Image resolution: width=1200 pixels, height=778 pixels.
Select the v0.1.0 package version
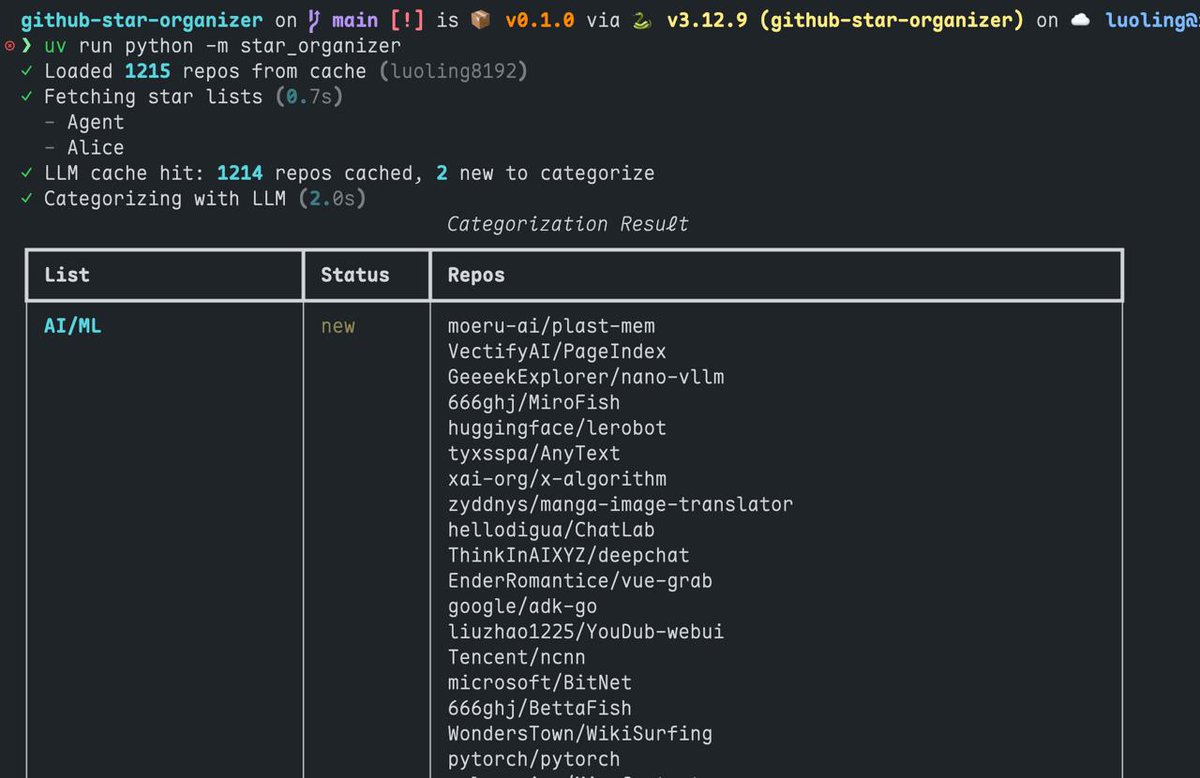coord(538,21)
